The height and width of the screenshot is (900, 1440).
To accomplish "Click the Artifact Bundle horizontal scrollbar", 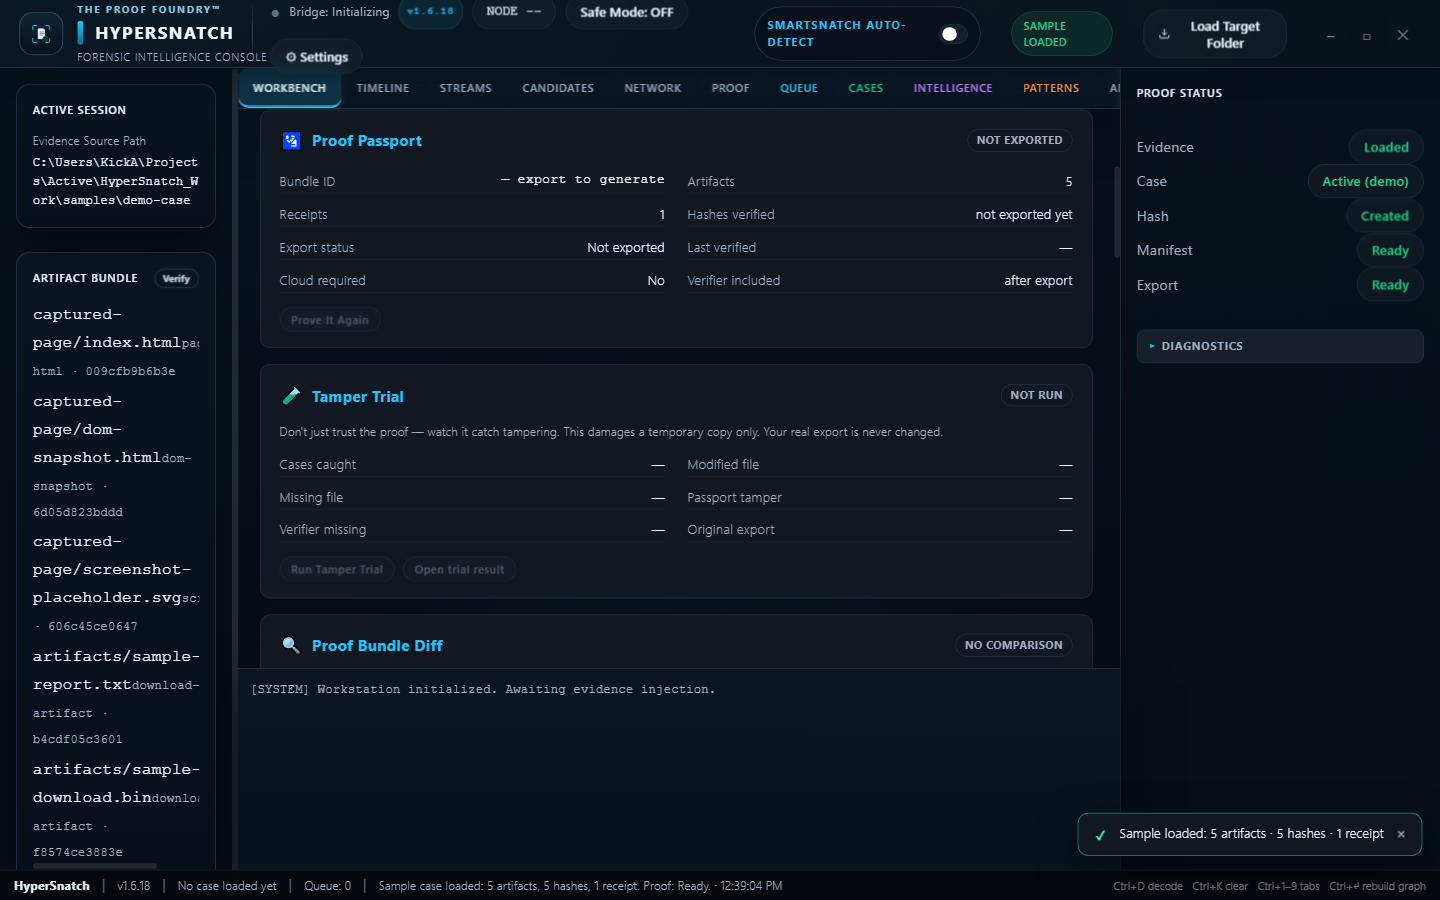I will [x=95, y=866].
